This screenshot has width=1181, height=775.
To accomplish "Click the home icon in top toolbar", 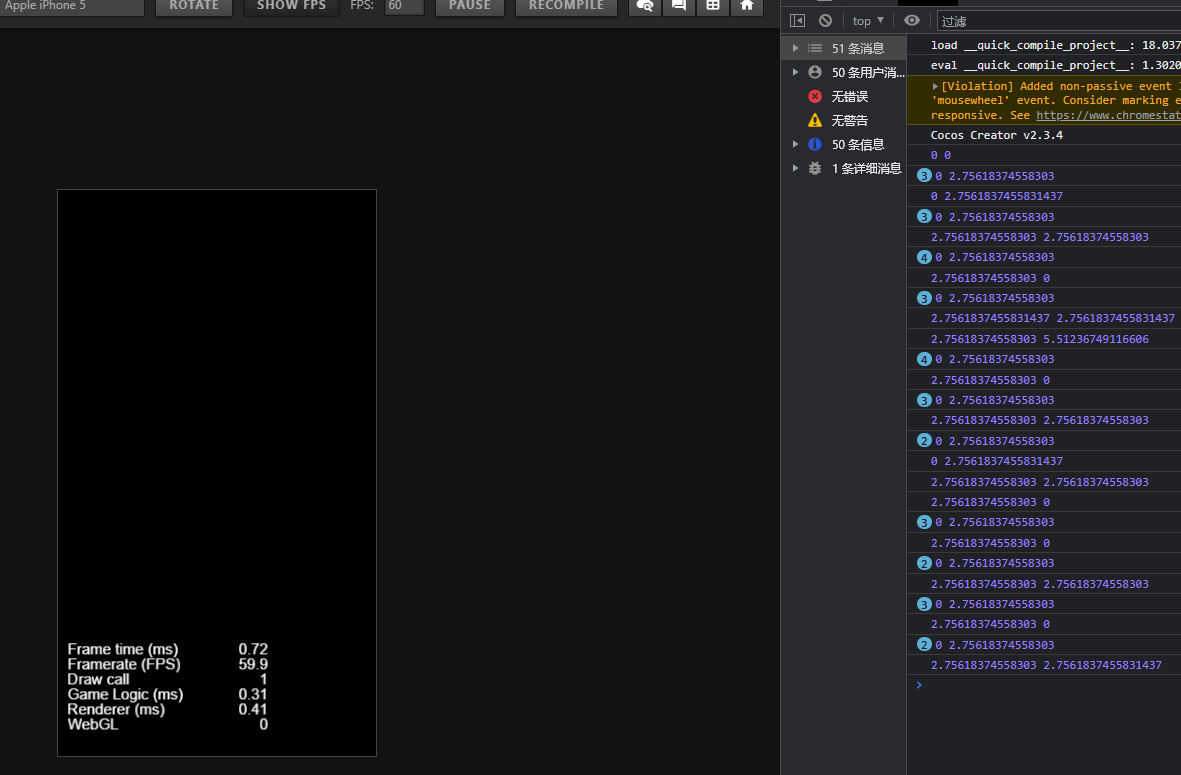I will coord(746,6).
